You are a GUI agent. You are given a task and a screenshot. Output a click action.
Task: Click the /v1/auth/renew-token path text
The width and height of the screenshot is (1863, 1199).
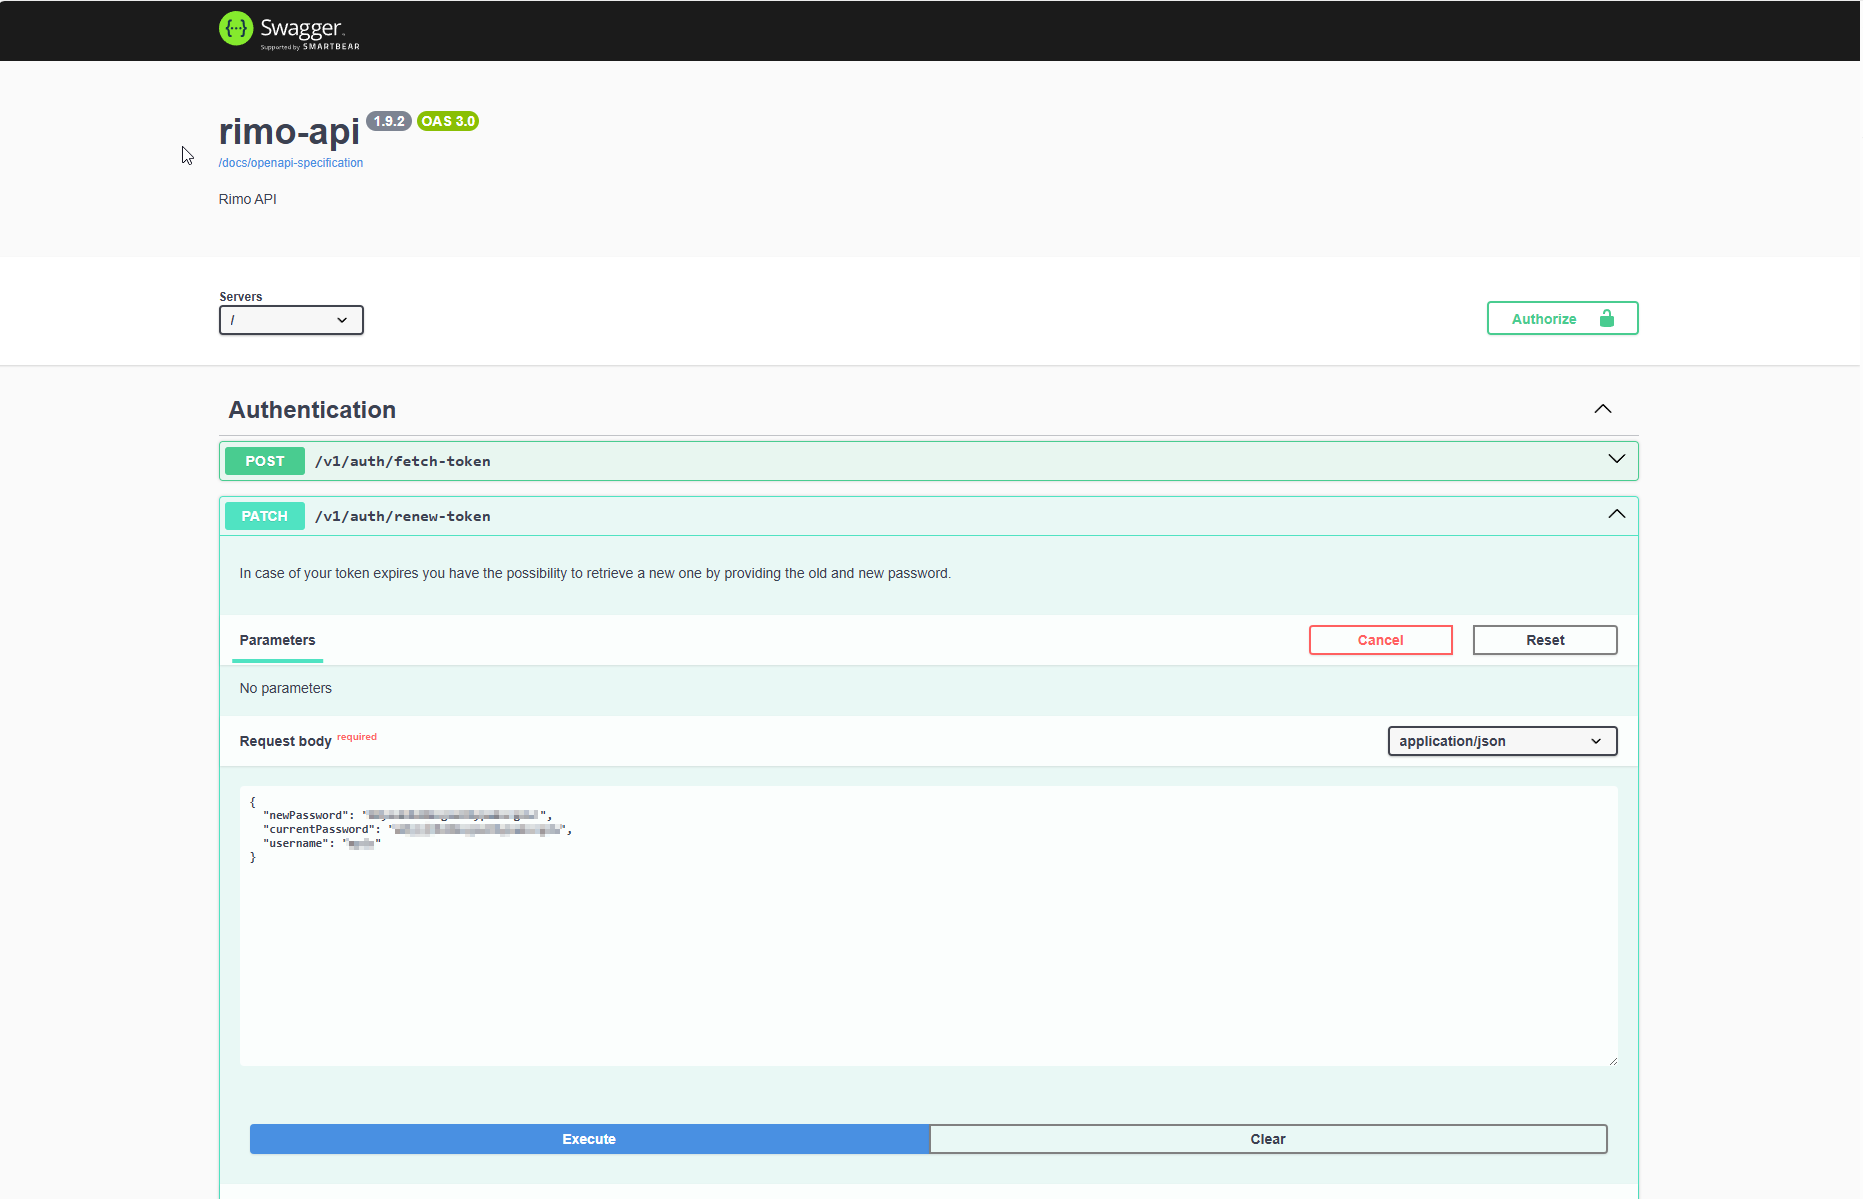[x=403, y=516]
